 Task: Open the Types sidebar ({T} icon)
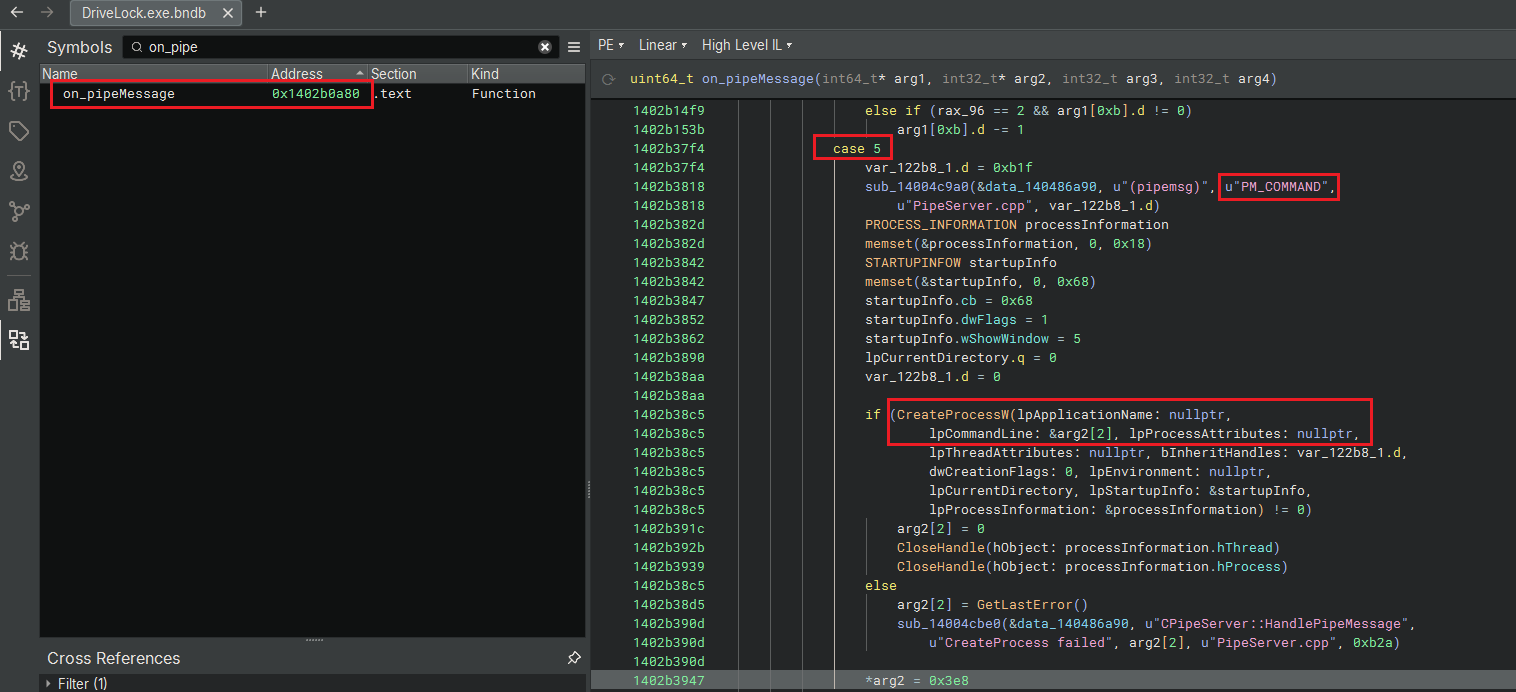point(18,91)
